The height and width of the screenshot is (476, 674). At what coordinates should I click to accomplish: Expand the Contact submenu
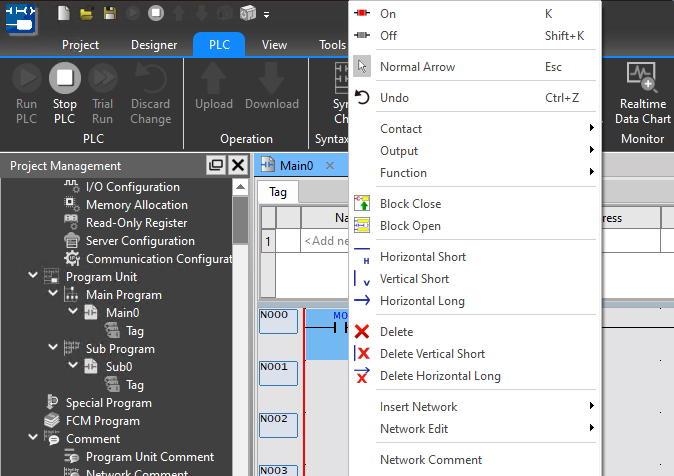[x=401, y=129]
